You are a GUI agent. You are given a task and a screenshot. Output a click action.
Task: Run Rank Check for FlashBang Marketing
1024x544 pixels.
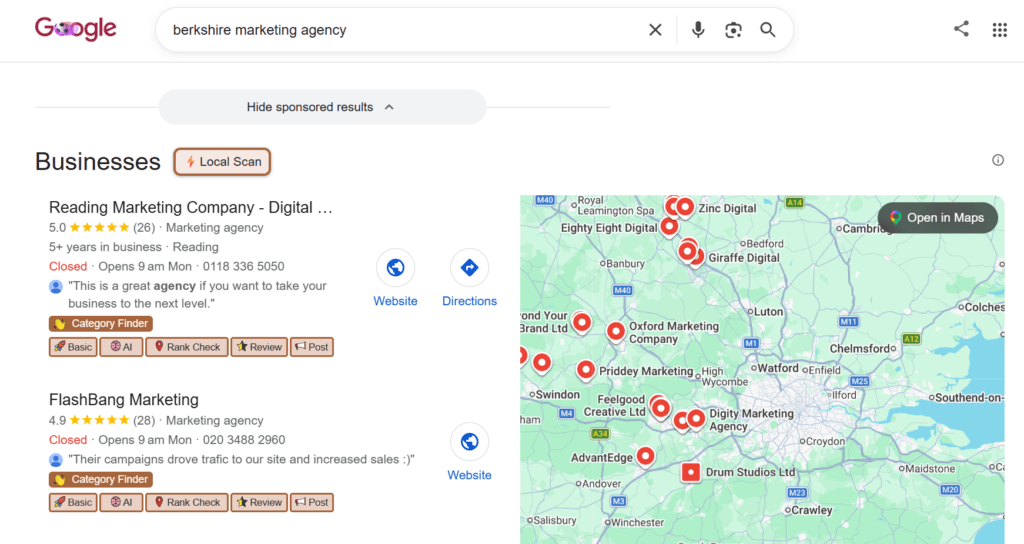[187, 502]
